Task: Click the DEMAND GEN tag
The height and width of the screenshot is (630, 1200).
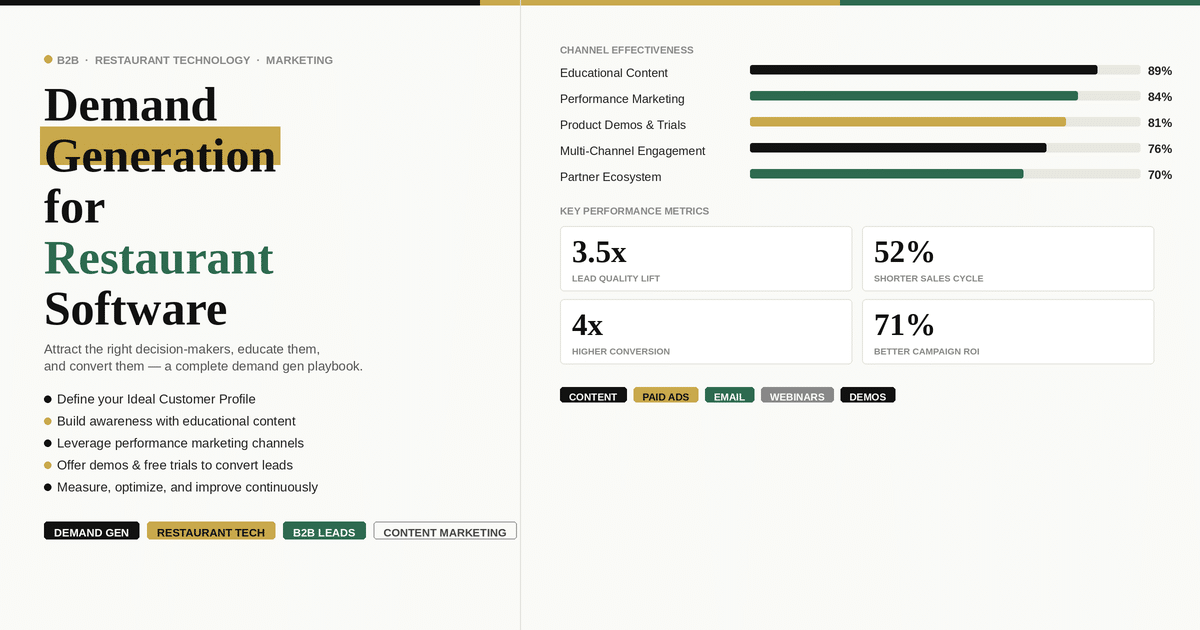Action: click(91, 531)
